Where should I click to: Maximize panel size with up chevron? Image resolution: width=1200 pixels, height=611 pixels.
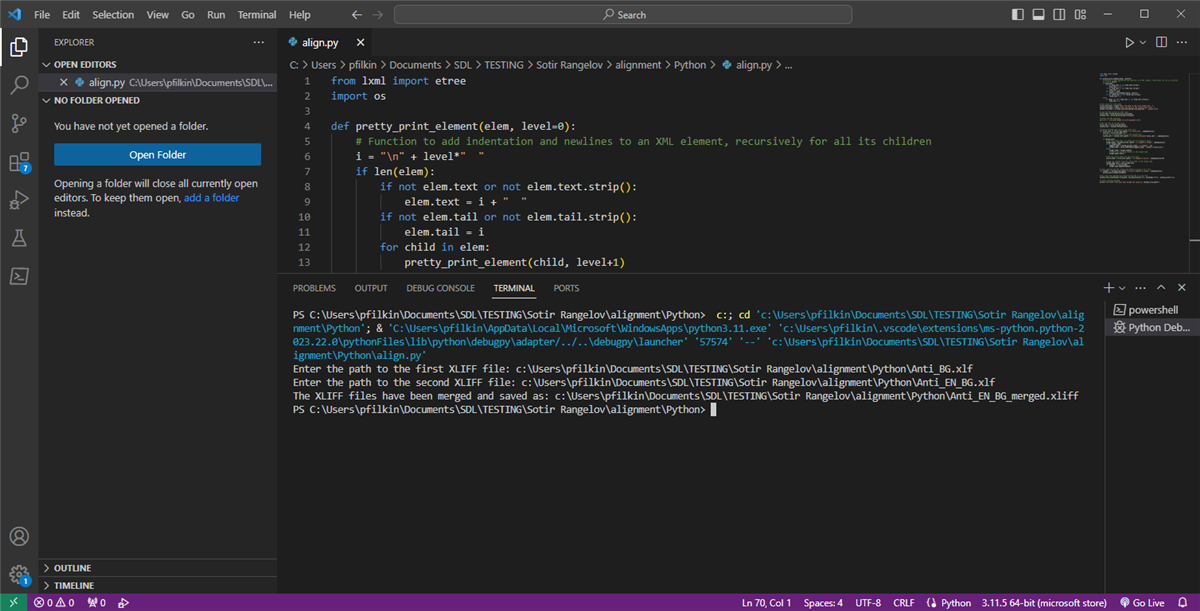[1163, 288]
